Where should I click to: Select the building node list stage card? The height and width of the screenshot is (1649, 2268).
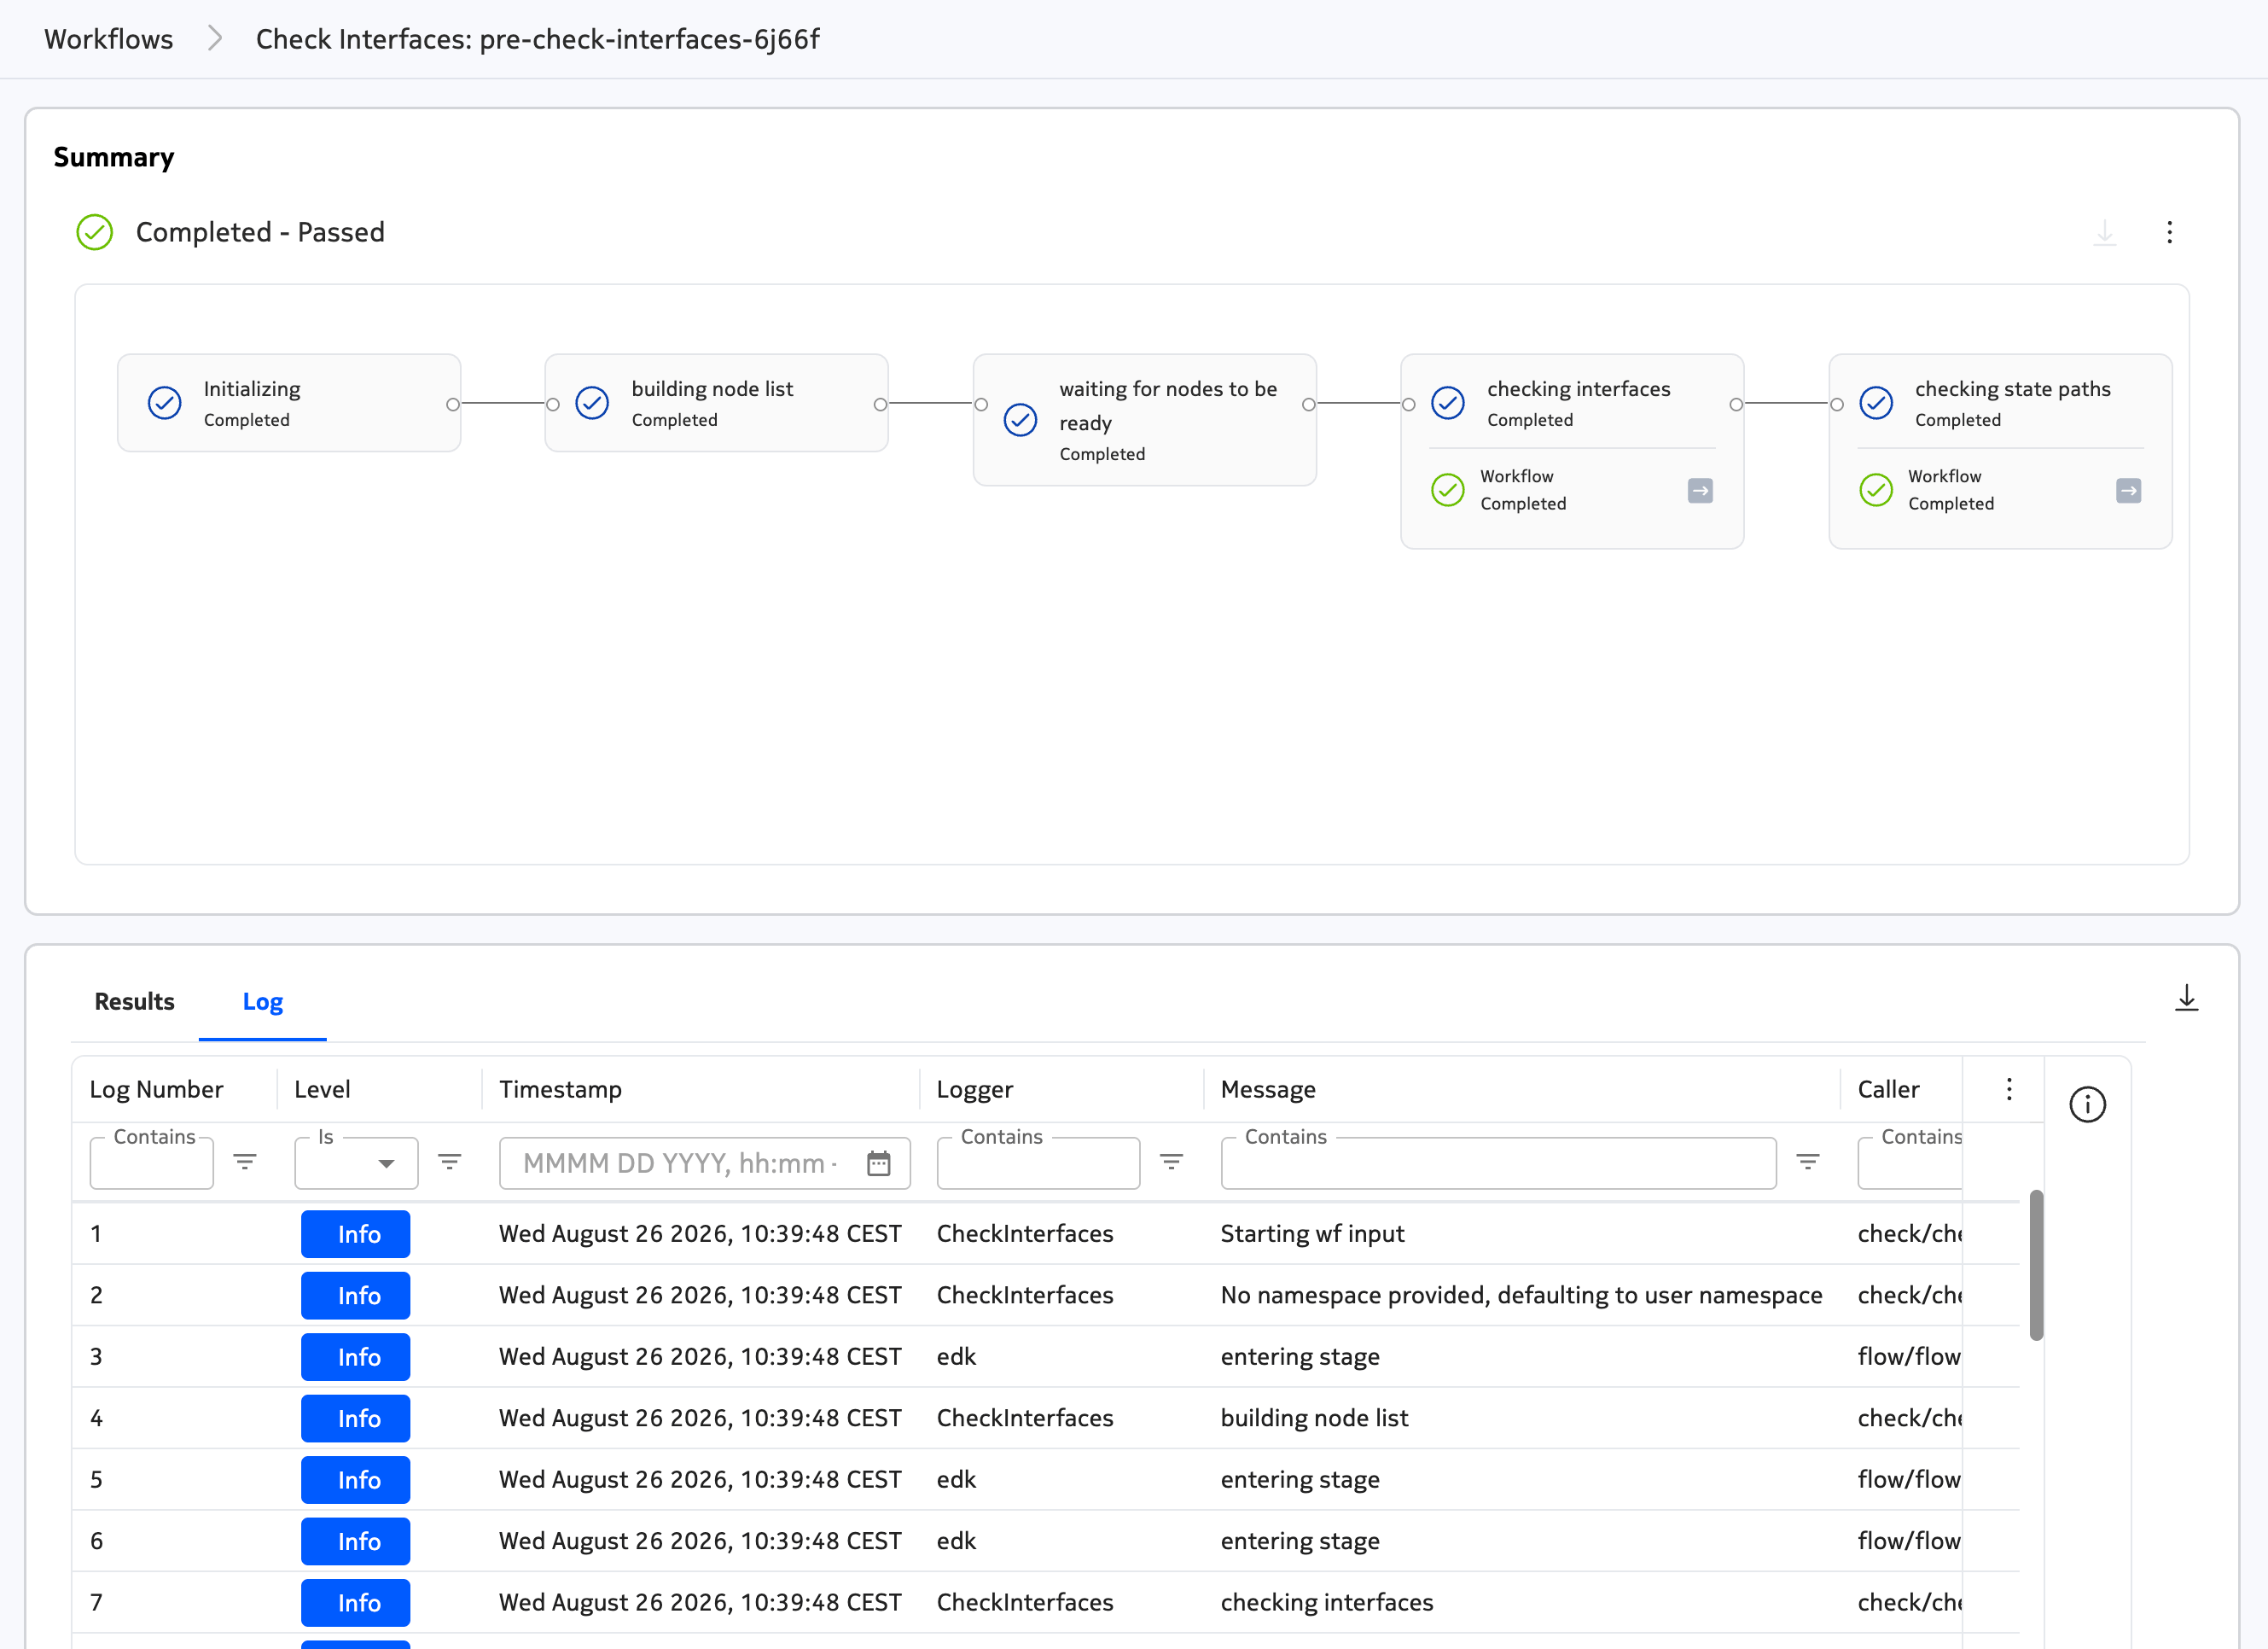tap(716, 403)
